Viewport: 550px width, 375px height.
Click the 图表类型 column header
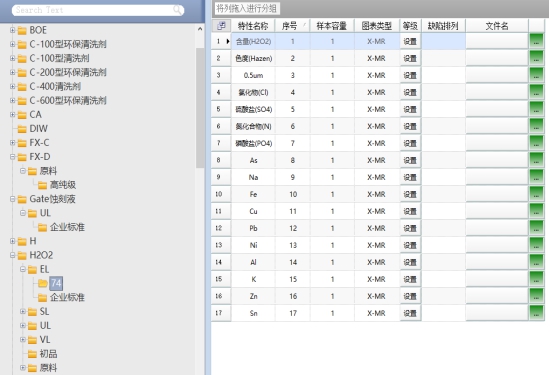point(377,26)
